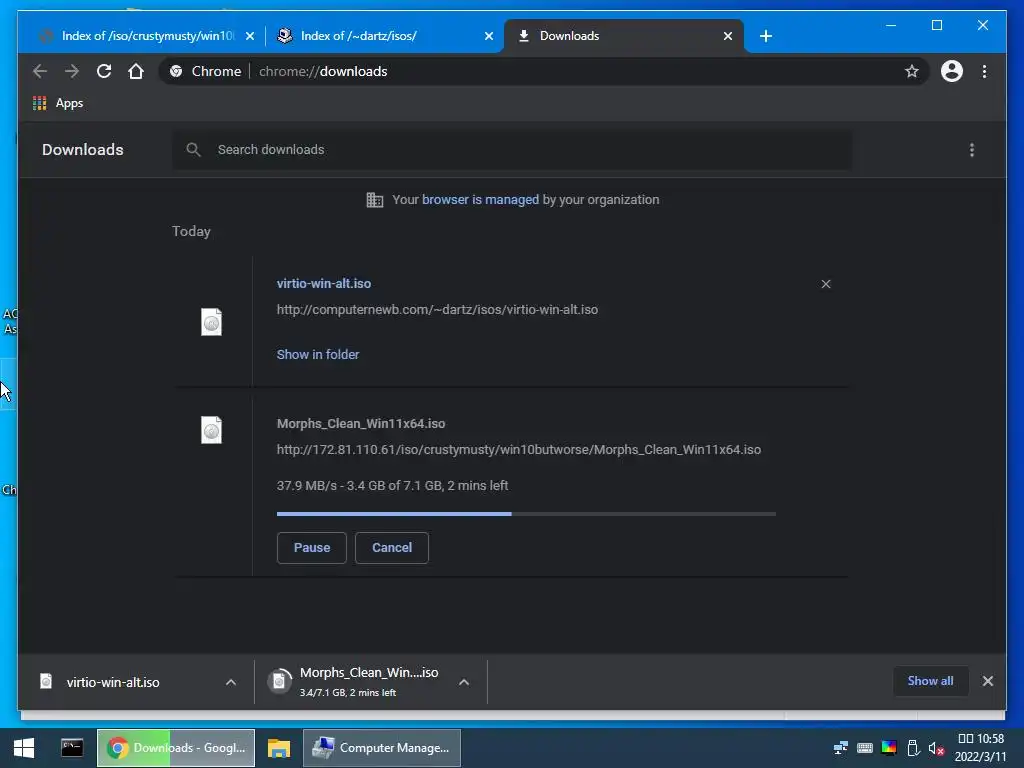Click the network icon in system tray
Viewport: 1024px width, 768px height.
click(x=840, y=748)
